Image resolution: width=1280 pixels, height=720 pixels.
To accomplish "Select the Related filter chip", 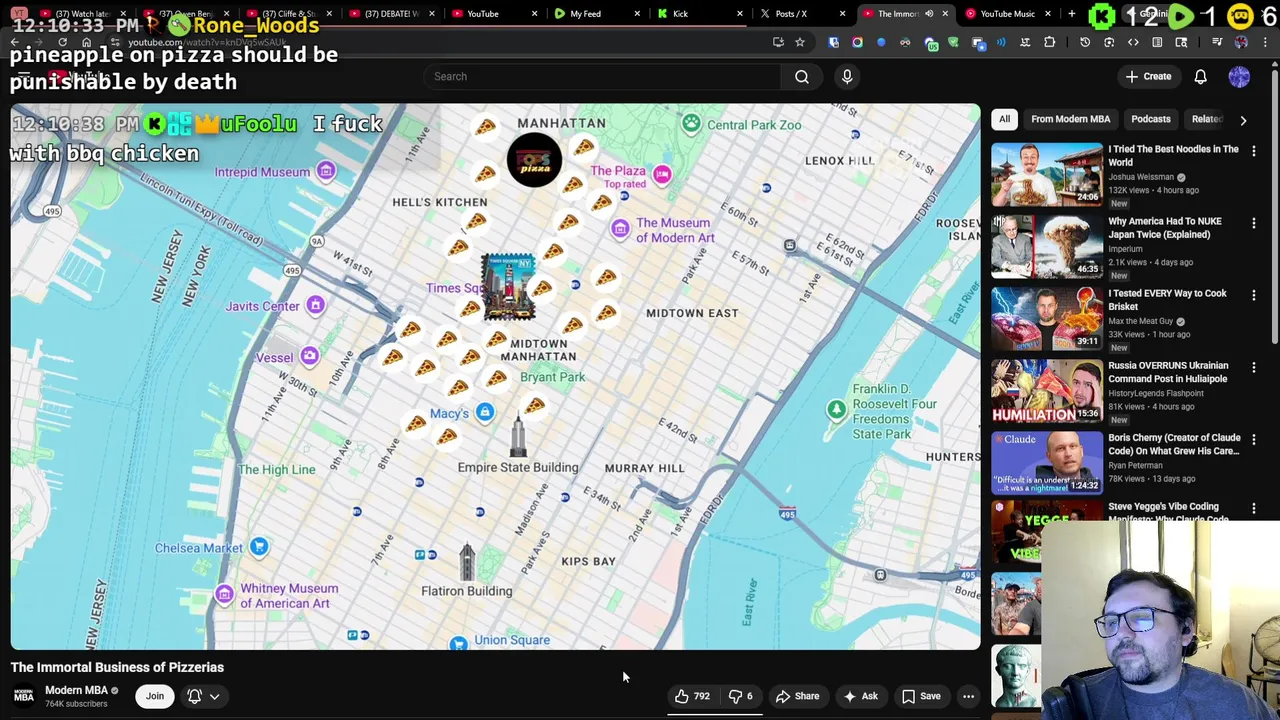I will (x=1207, y=119).
